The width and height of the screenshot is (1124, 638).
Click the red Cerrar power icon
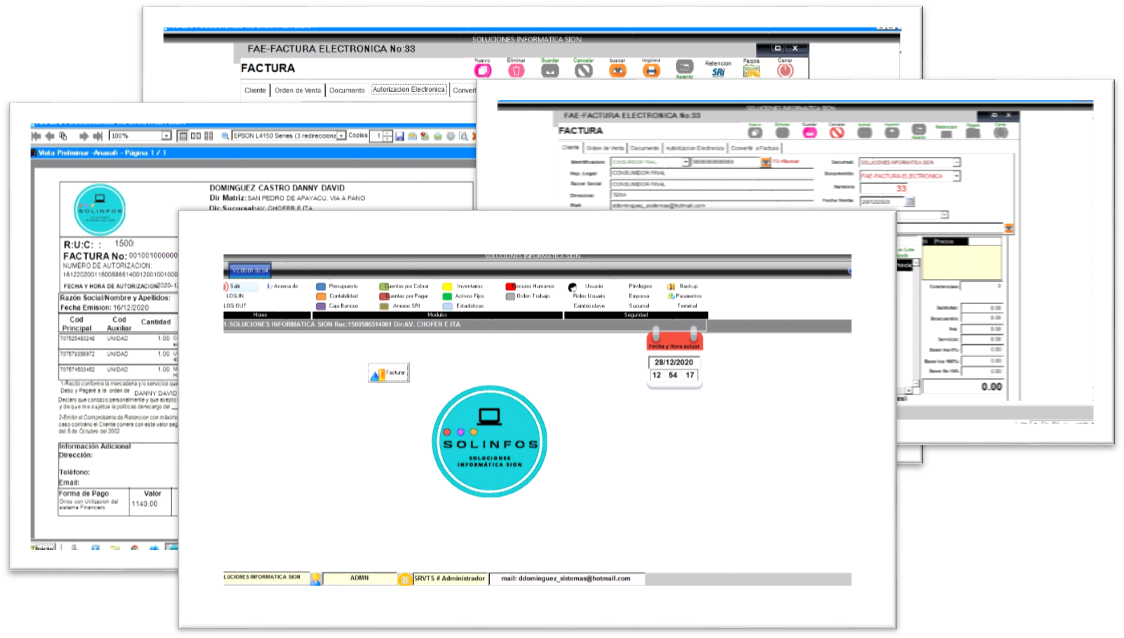pos(785,70)
